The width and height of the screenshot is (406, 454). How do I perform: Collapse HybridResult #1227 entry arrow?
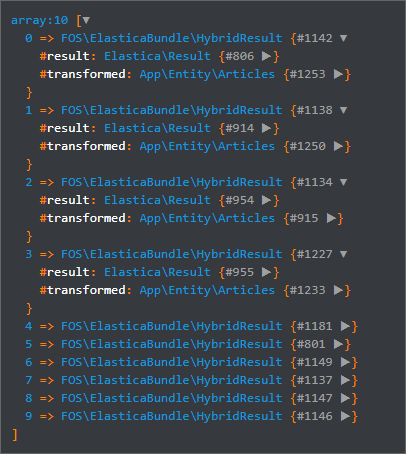pos(343,255)
